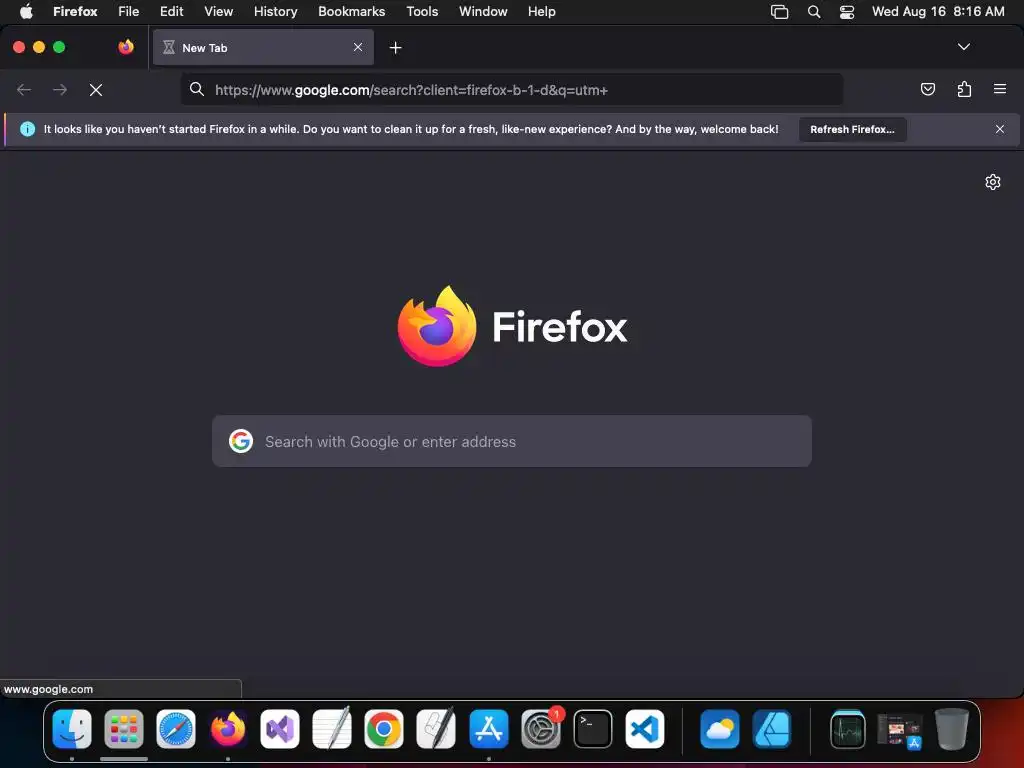
Task: Open the Bookmarks menu
Action: tap(351, 12)
